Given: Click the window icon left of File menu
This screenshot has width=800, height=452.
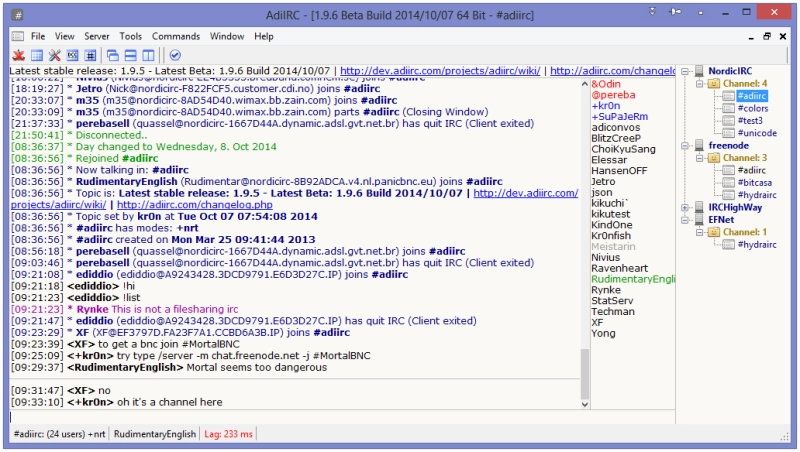Looking at the screenshot, I should [18, 36].
